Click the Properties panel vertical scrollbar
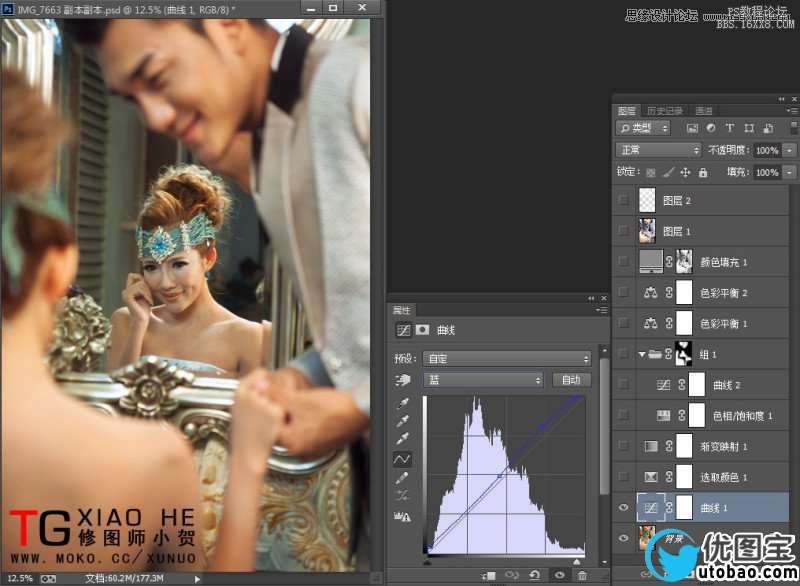 604,427
